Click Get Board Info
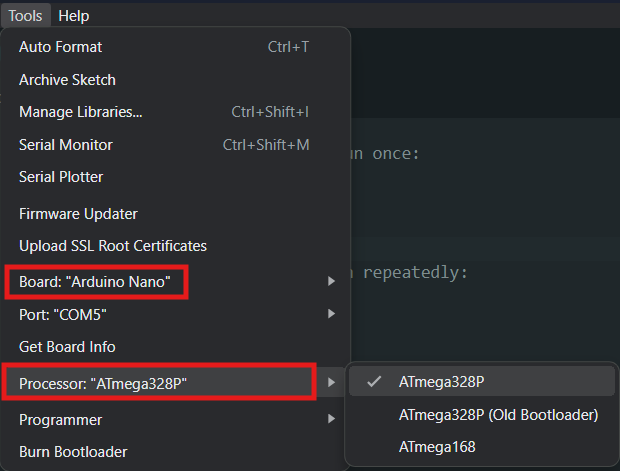Image resolution: width=620 pixels, height=471 pixels. [67, 347]
